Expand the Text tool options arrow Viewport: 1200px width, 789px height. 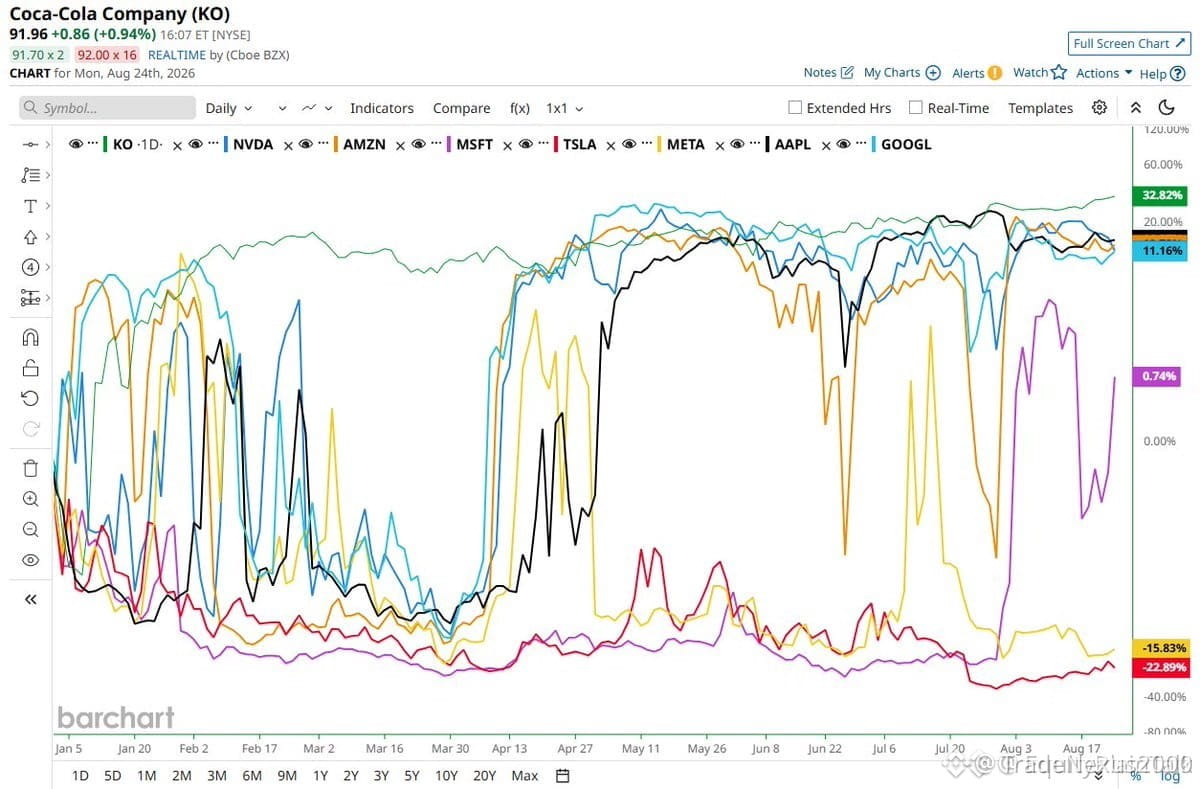pyautogui.click(x=47, y=206)
